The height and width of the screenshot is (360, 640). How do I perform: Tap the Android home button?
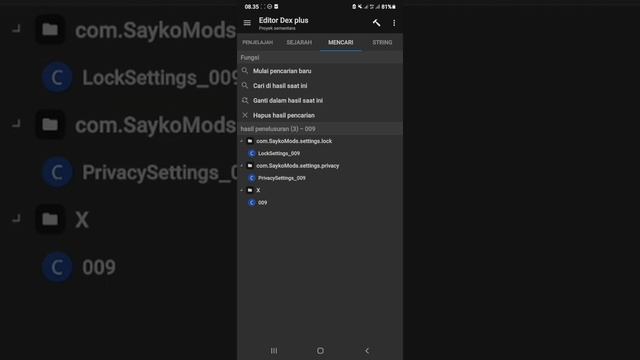320,351
